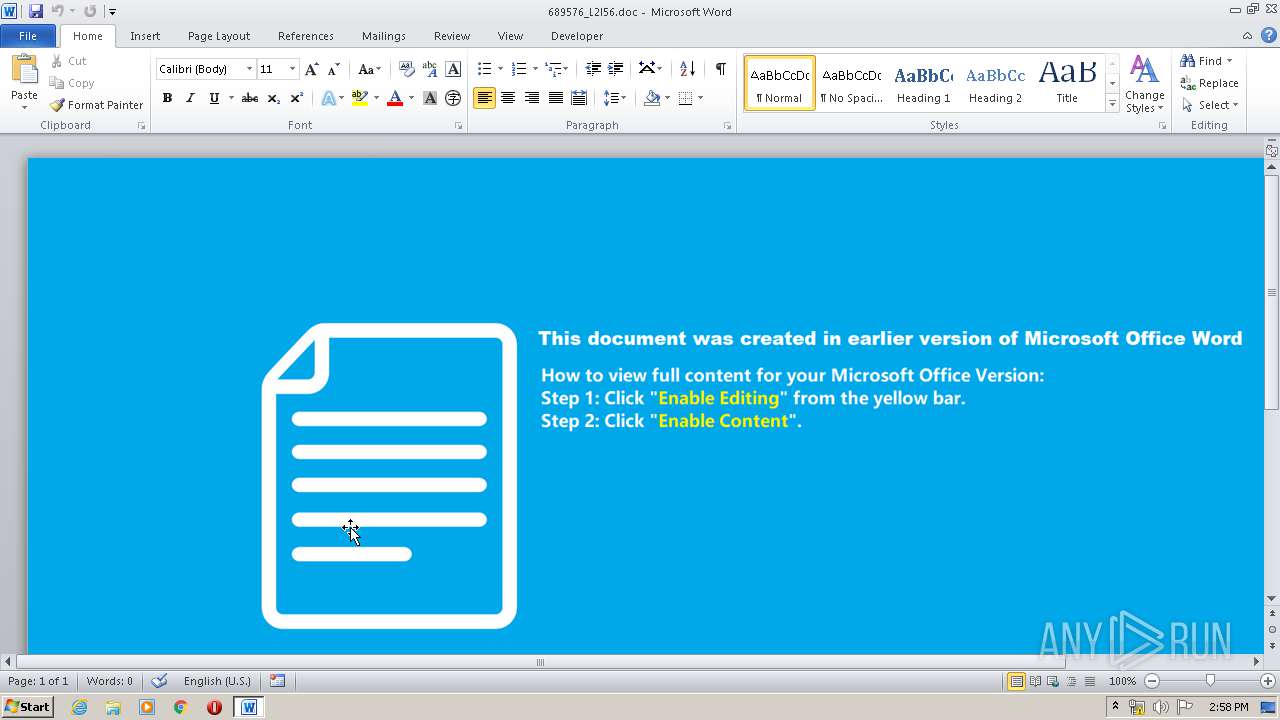Click the Cut command

(69, 61)
